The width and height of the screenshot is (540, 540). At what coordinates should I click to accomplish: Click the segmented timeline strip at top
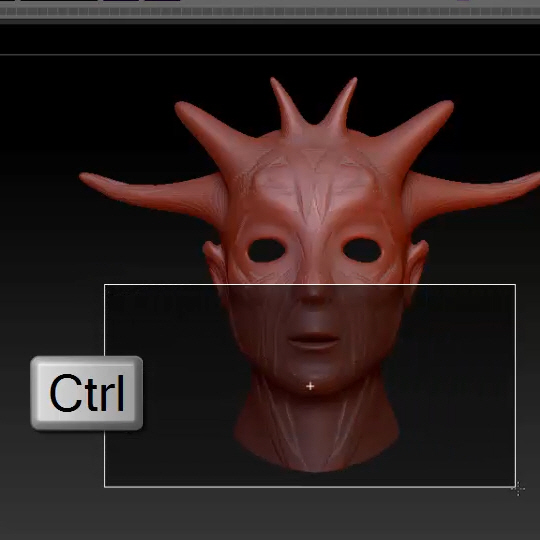pyautogui.click(x=270, y=12)
